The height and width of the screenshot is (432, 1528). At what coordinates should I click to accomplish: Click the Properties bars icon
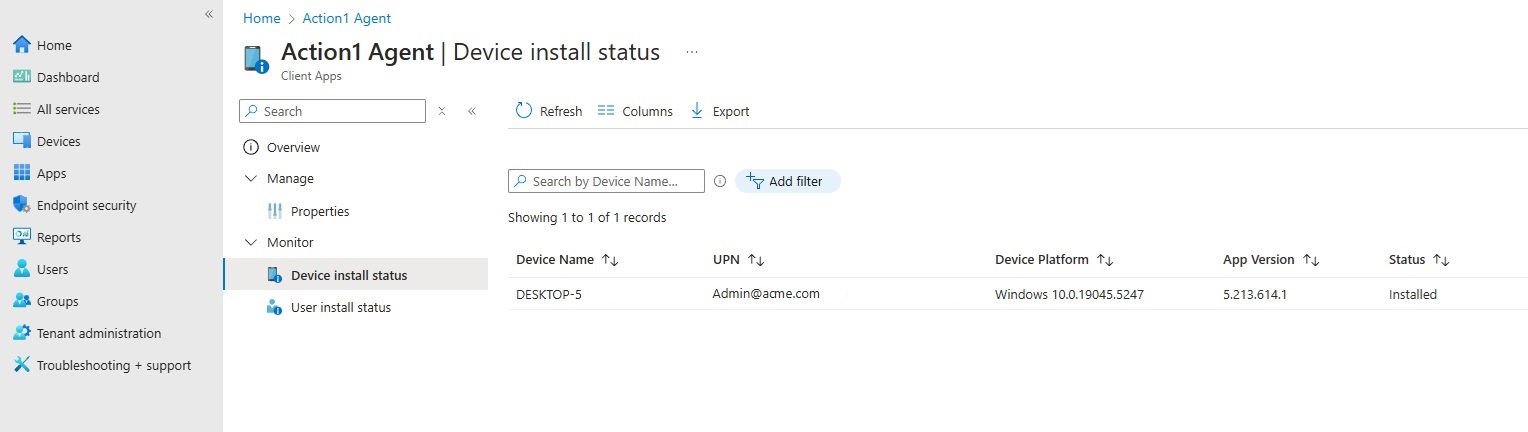(x=275, y=211)
